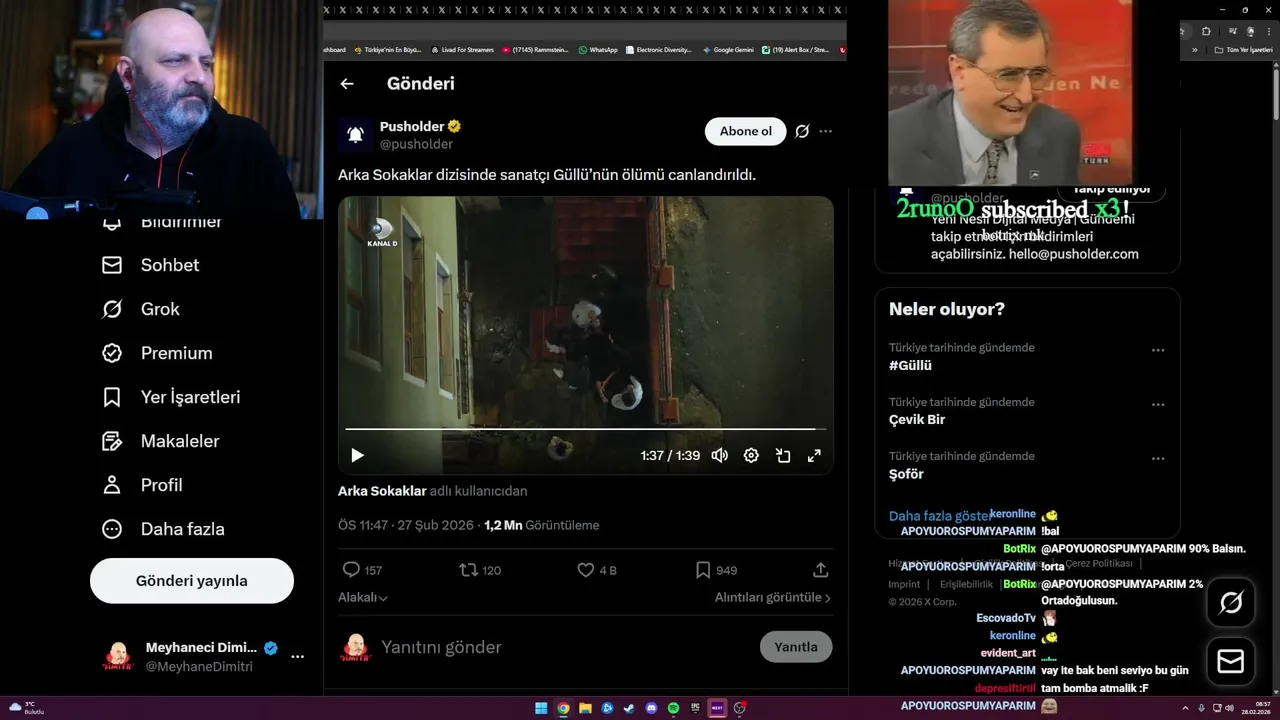The image size is (1280, 720).
Task: Open the Erişilebilirlik footer link
Action: (967, 584)
